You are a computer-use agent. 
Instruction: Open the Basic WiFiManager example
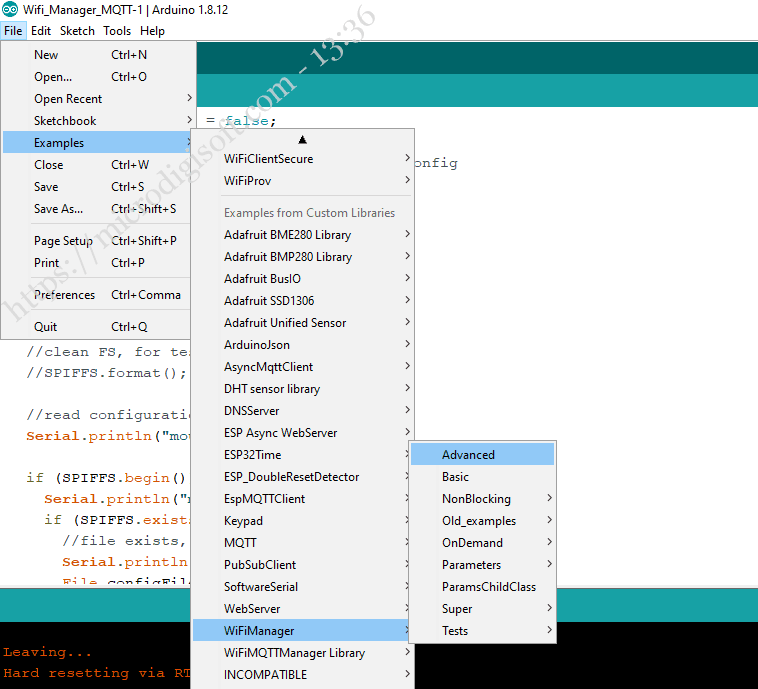482,477
